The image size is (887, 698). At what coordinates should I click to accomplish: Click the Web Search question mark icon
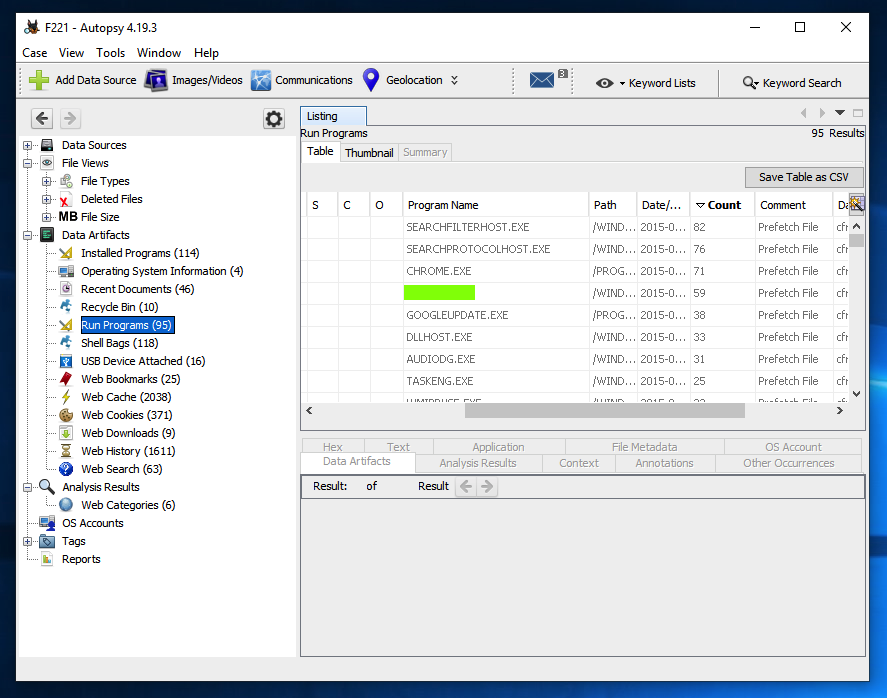[66, 469]
